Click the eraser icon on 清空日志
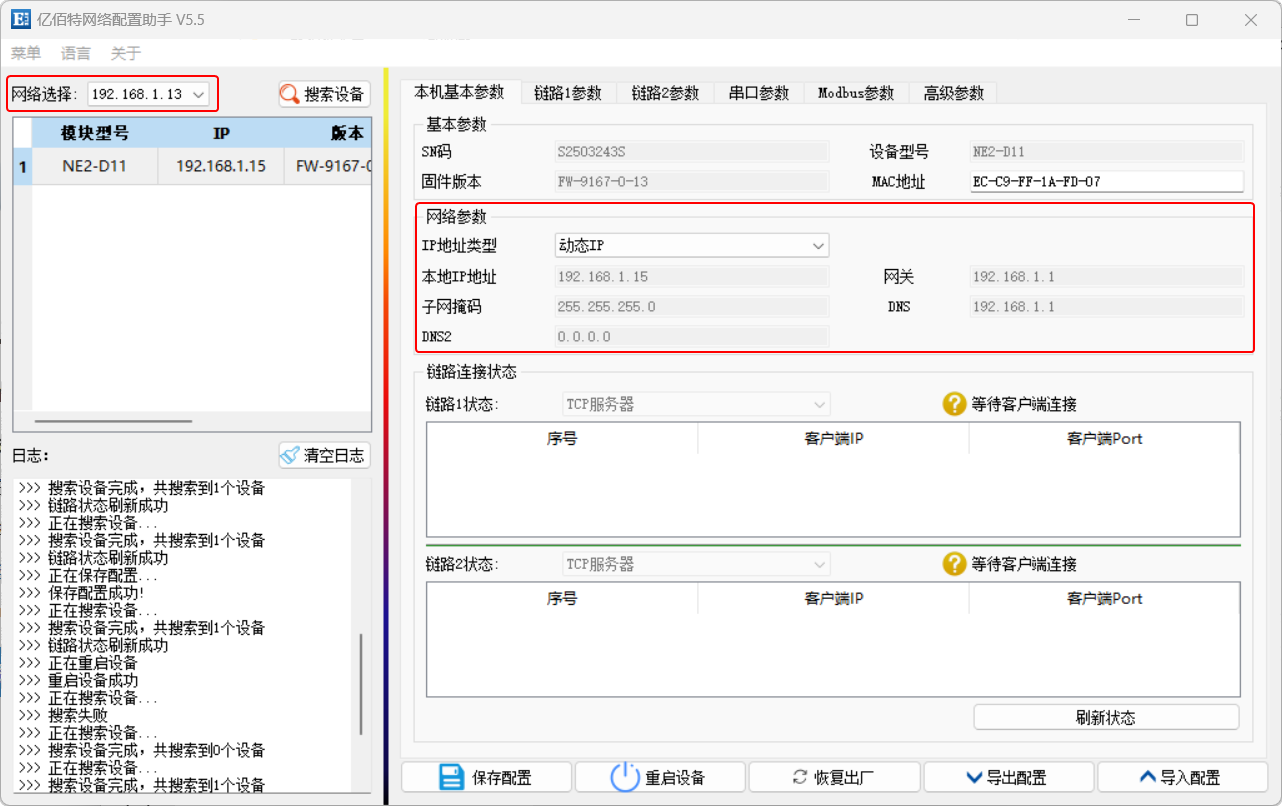 pyautogui.click(x=290, y=455)
